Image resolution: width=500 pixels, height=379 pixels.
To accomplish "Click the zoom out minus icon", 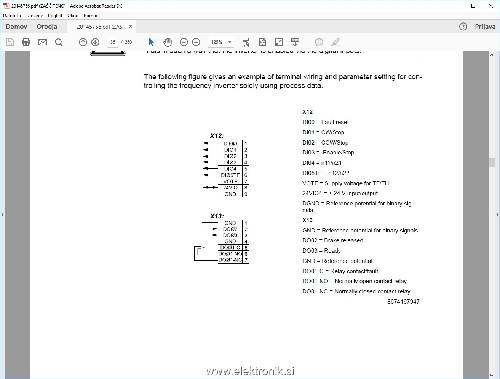I will (x=184, y=42).
